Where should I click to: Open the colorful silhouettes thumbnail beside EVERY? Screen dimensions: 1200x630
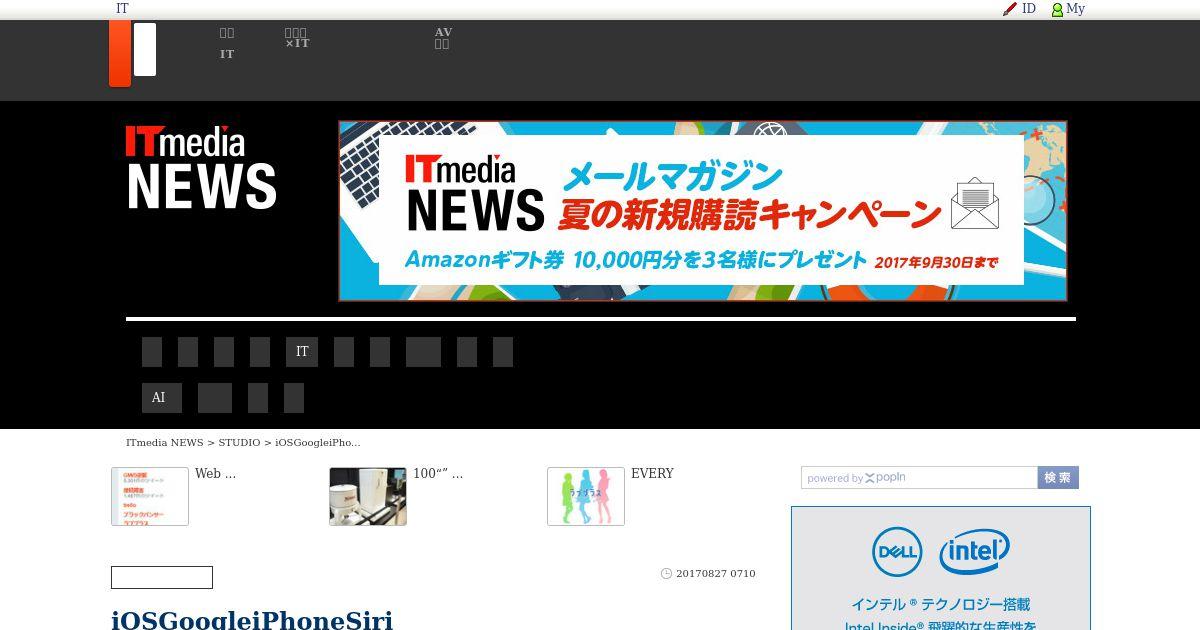586,496
